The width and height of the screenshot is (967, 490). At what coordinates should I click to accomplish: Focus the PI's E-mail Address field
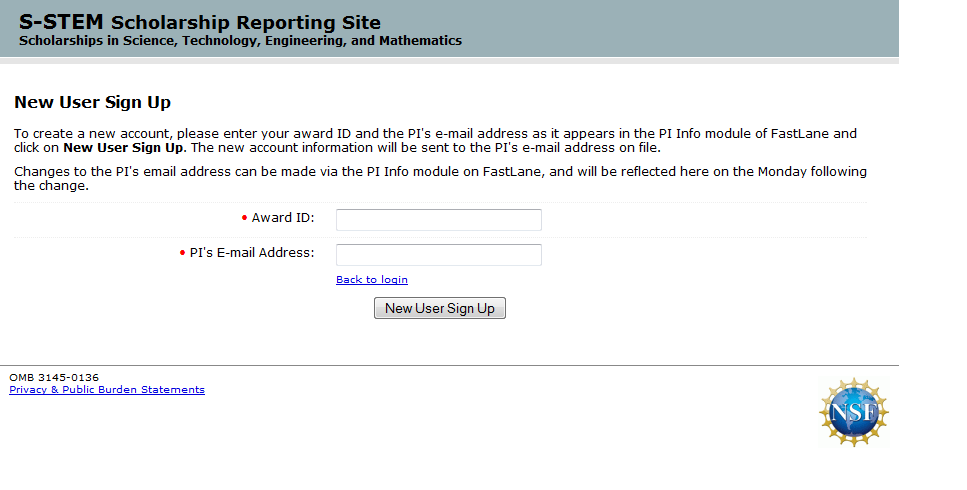[438, 255]
